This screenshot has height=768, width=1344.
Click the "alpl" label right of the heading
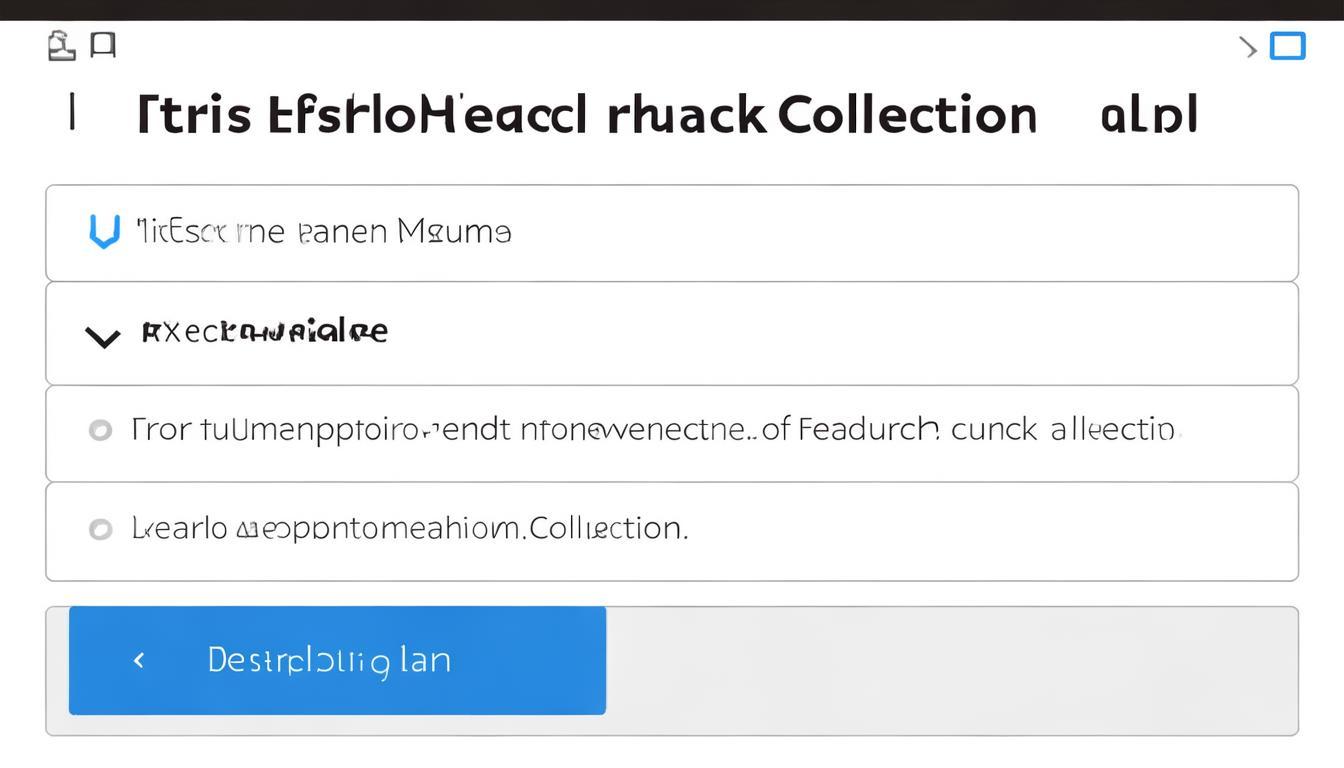point(1148,116)
